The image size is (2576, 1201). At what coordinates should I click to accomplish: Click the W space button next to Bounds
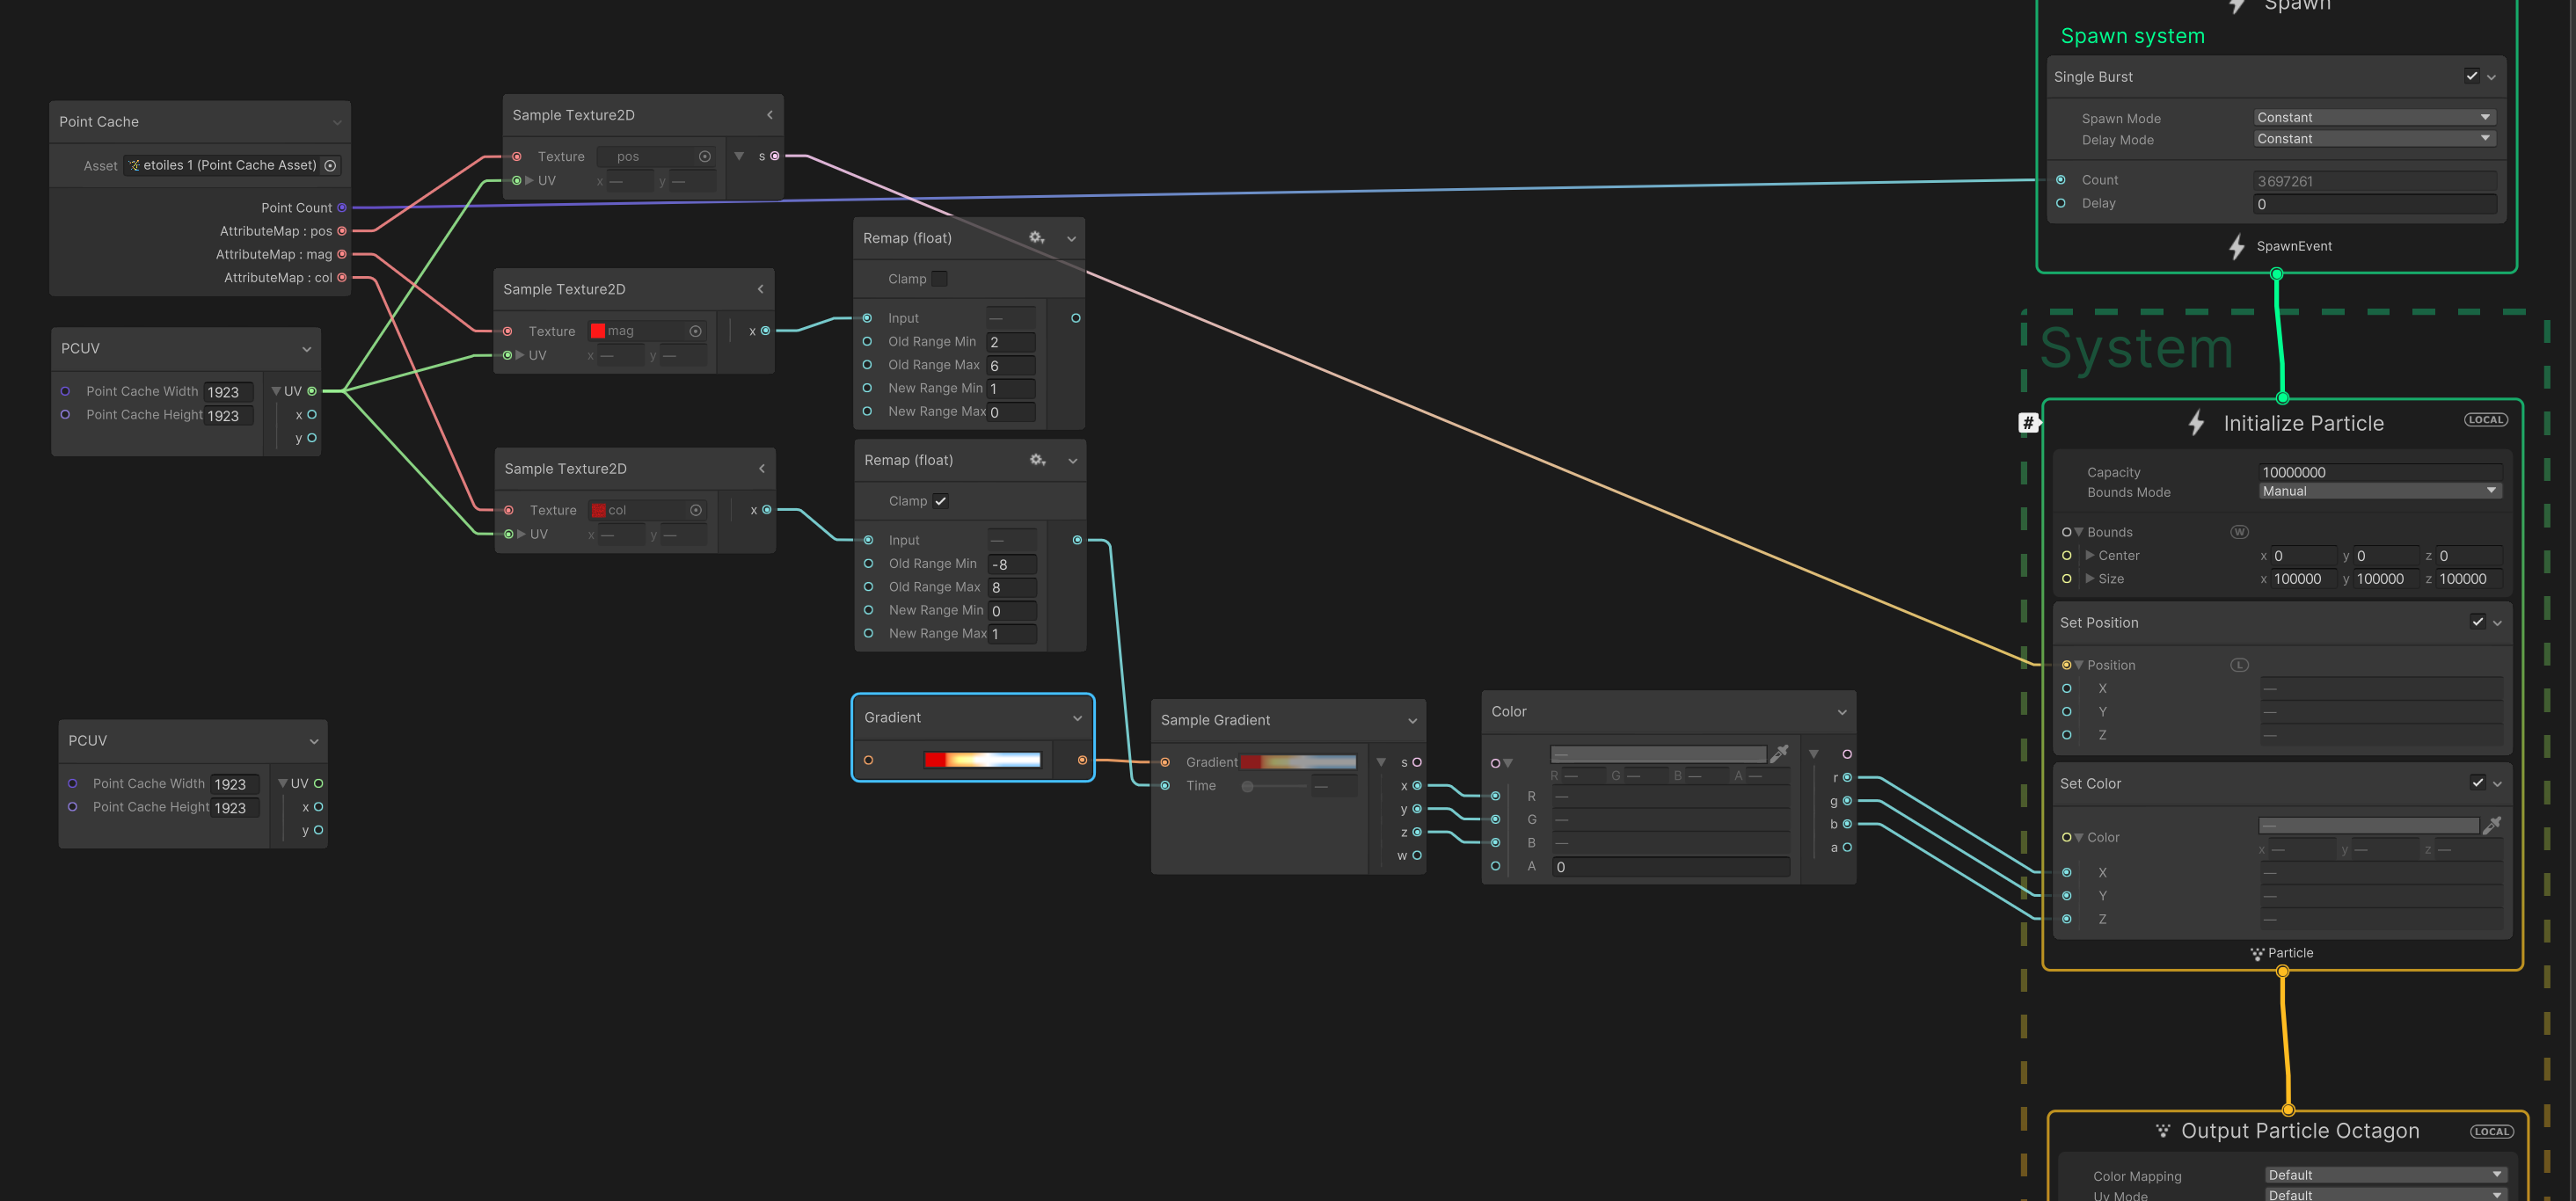coord(2240,531)
